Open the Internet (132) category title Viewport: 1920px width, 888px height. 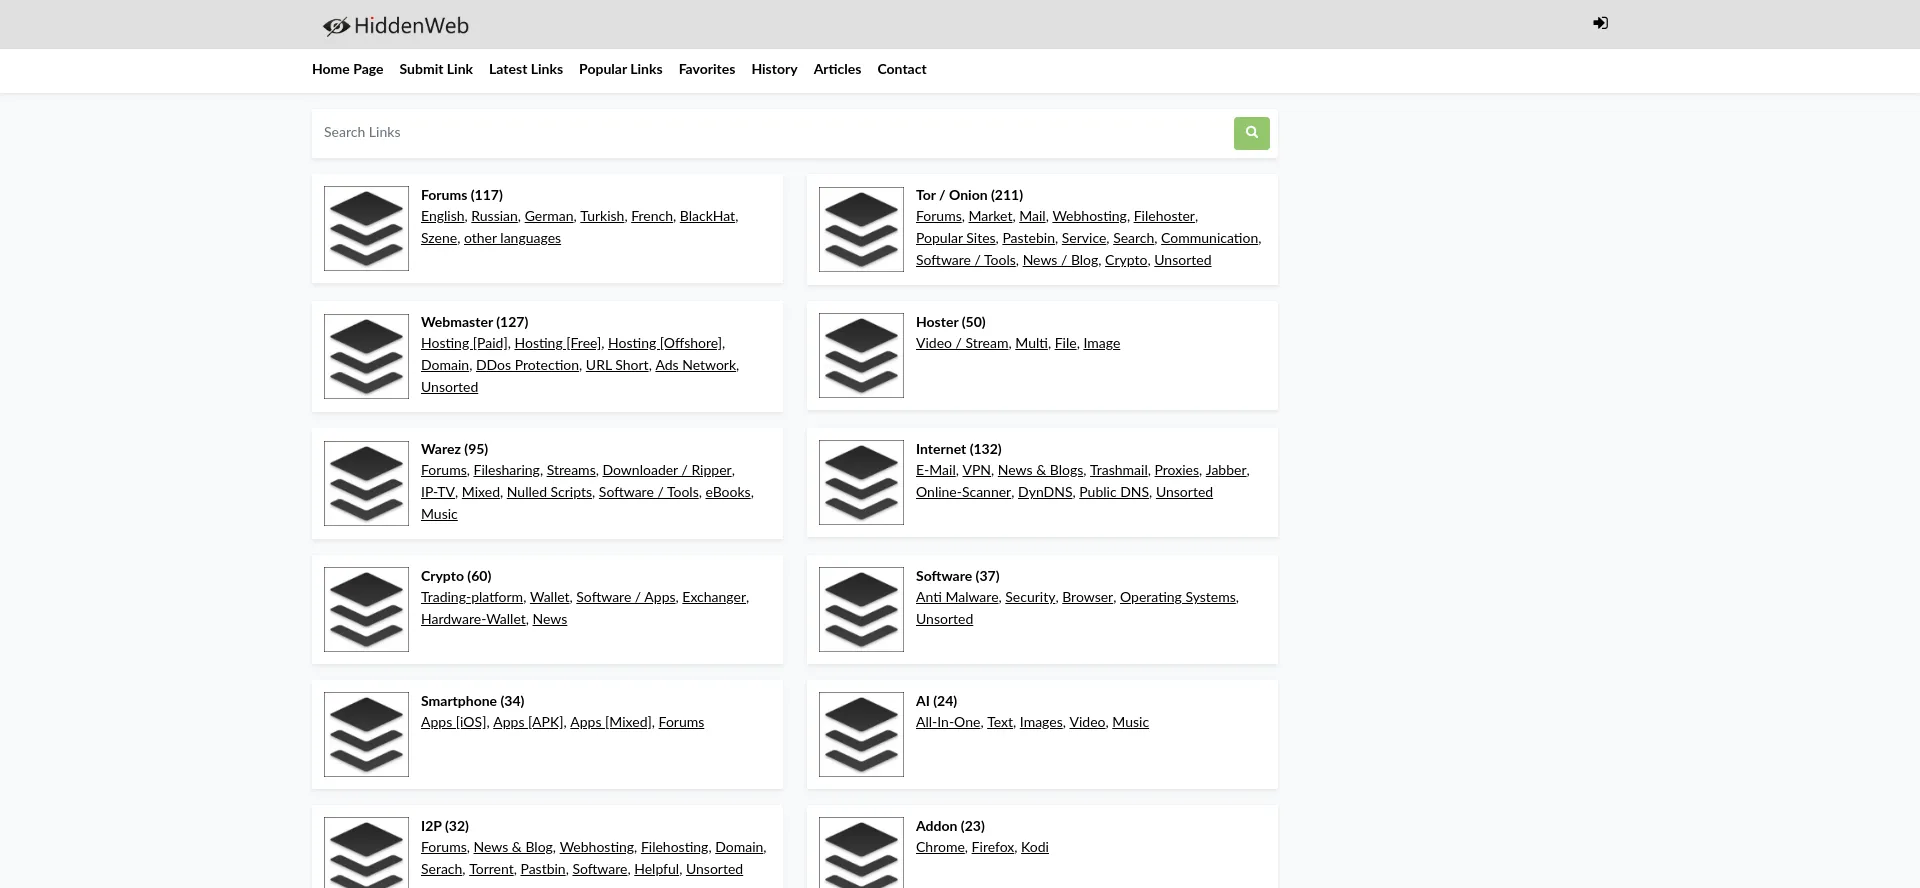(x=958, y=450)
